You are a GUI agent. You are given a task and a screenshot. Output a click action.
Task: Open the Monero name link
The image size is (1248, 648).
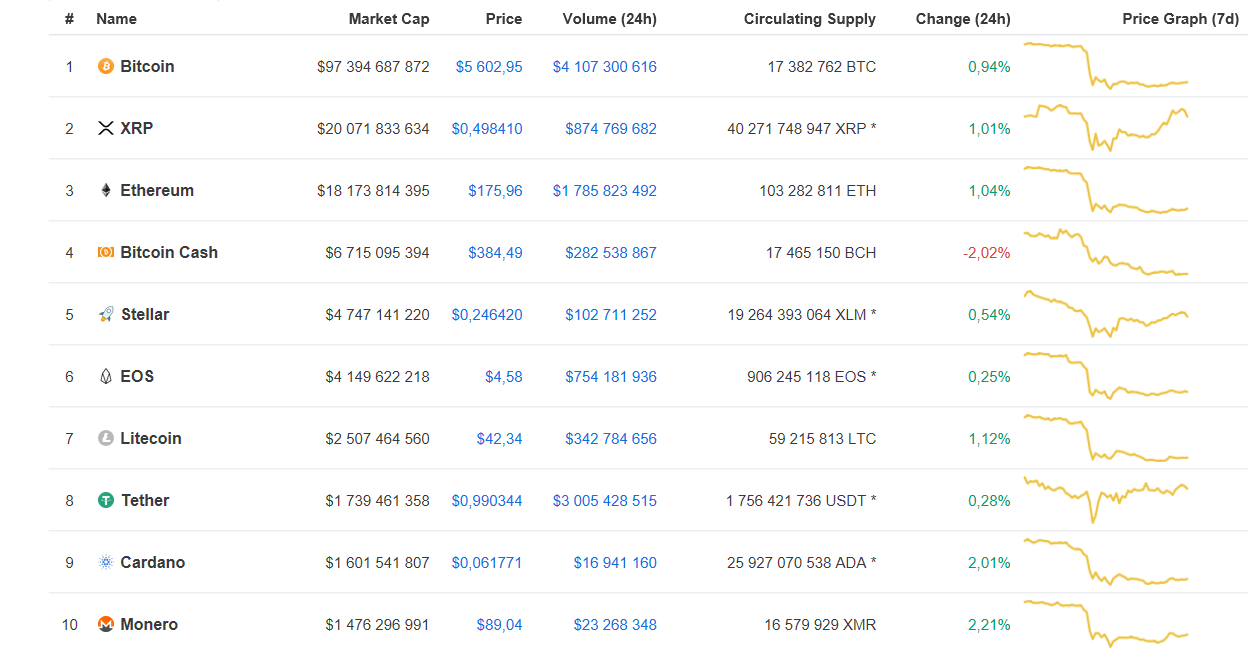149,624
